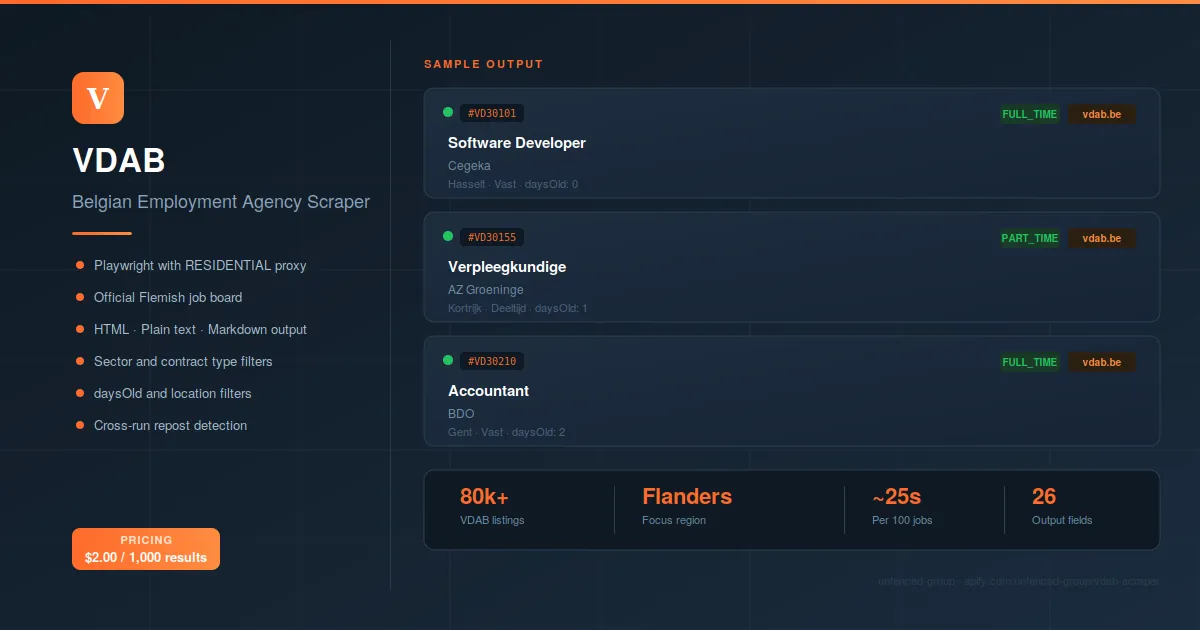Click the FULL_TIME badge on Software Developer
Viewport: 1200px width, 630px height.
click(x=1029, y=114)
